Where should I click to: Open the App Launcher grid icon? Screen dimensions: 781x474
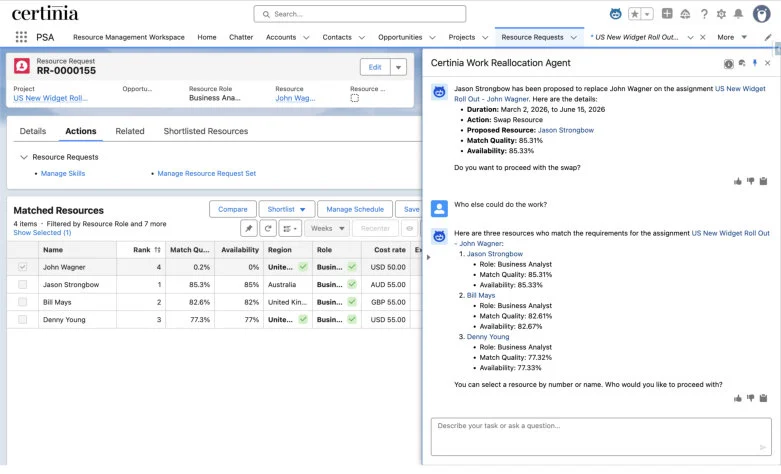pyautogui.click(x=21, y=37)
